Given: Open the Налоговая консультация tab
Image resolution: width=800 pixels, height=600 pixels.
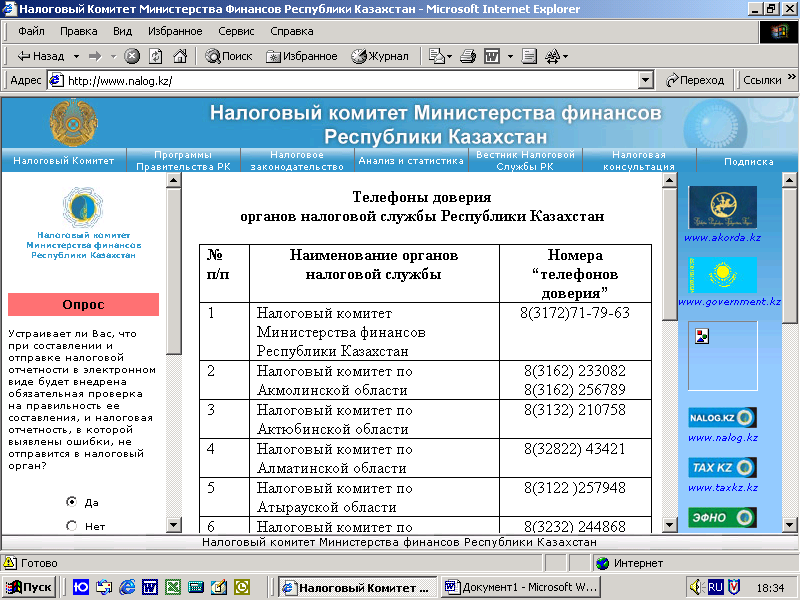Looking at the screenshot, I should click(x=639, y=161).
